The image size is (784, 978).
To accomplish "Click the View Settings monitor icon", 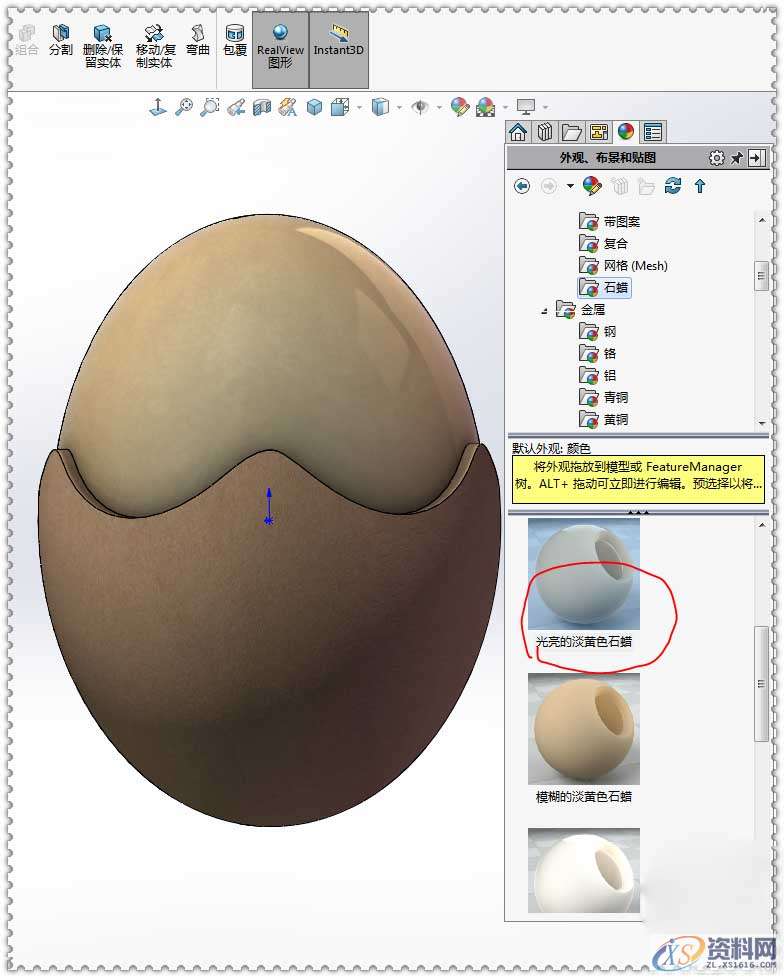I will 526,107.
